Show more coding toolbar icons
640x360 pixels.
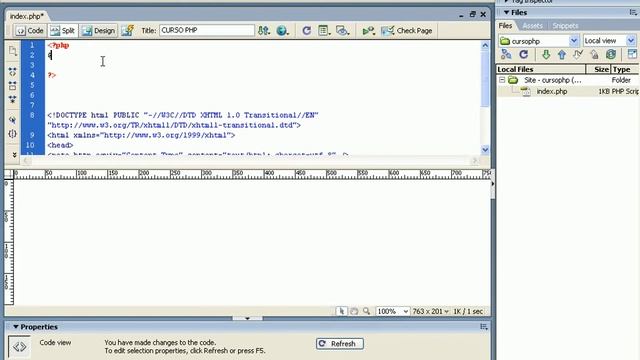[x=14, y=155]
